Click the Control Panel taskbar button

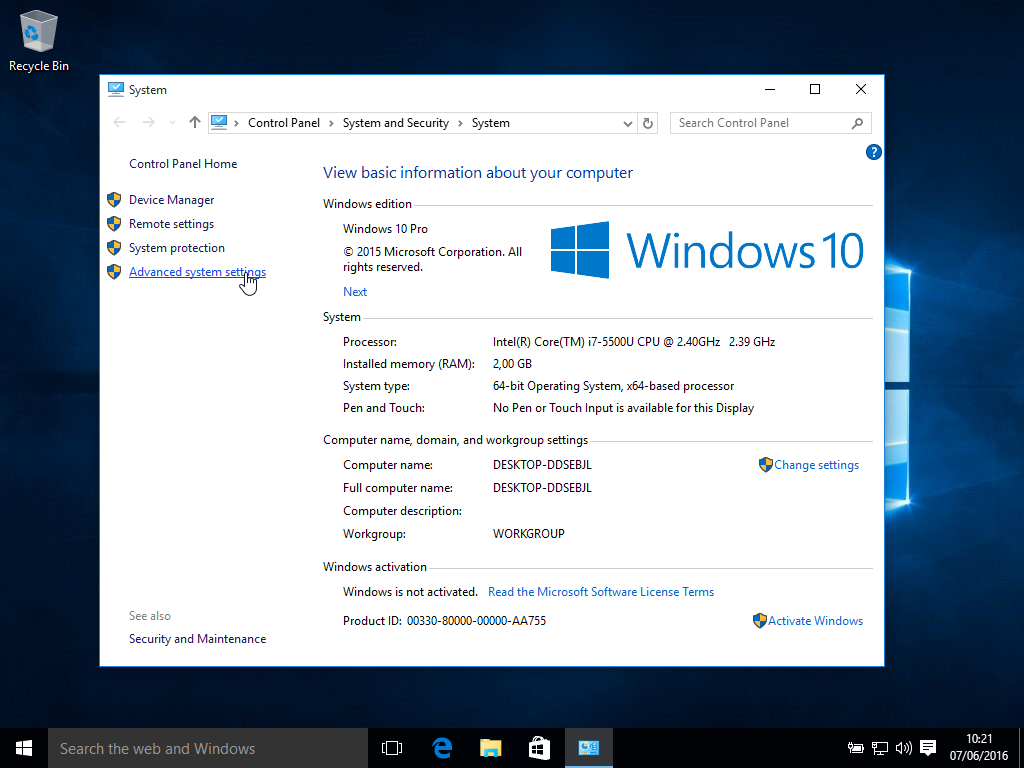coord(588,748)
